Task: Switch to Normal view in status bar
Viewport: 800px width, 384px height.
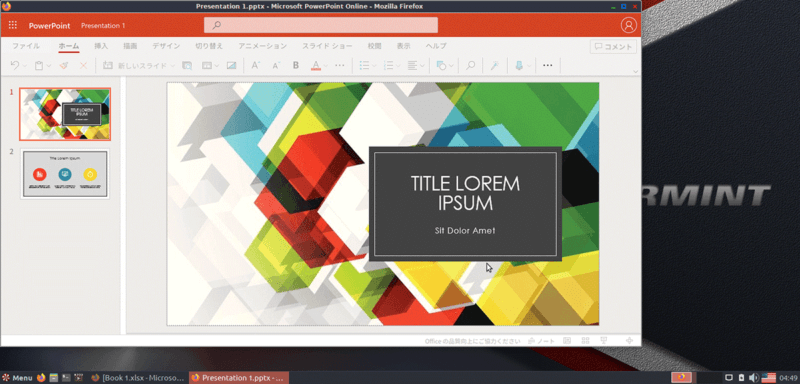Action: point(567,341)
